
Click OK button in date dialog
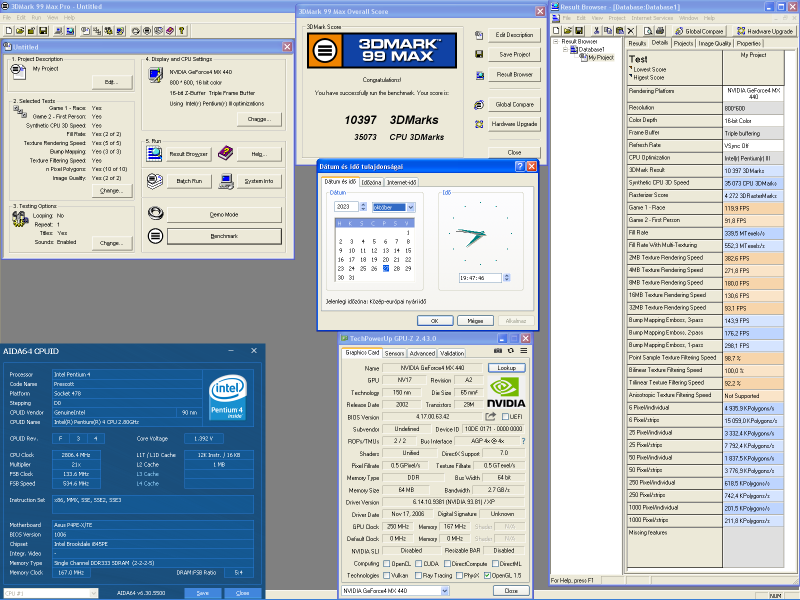(x=435, y=320)
